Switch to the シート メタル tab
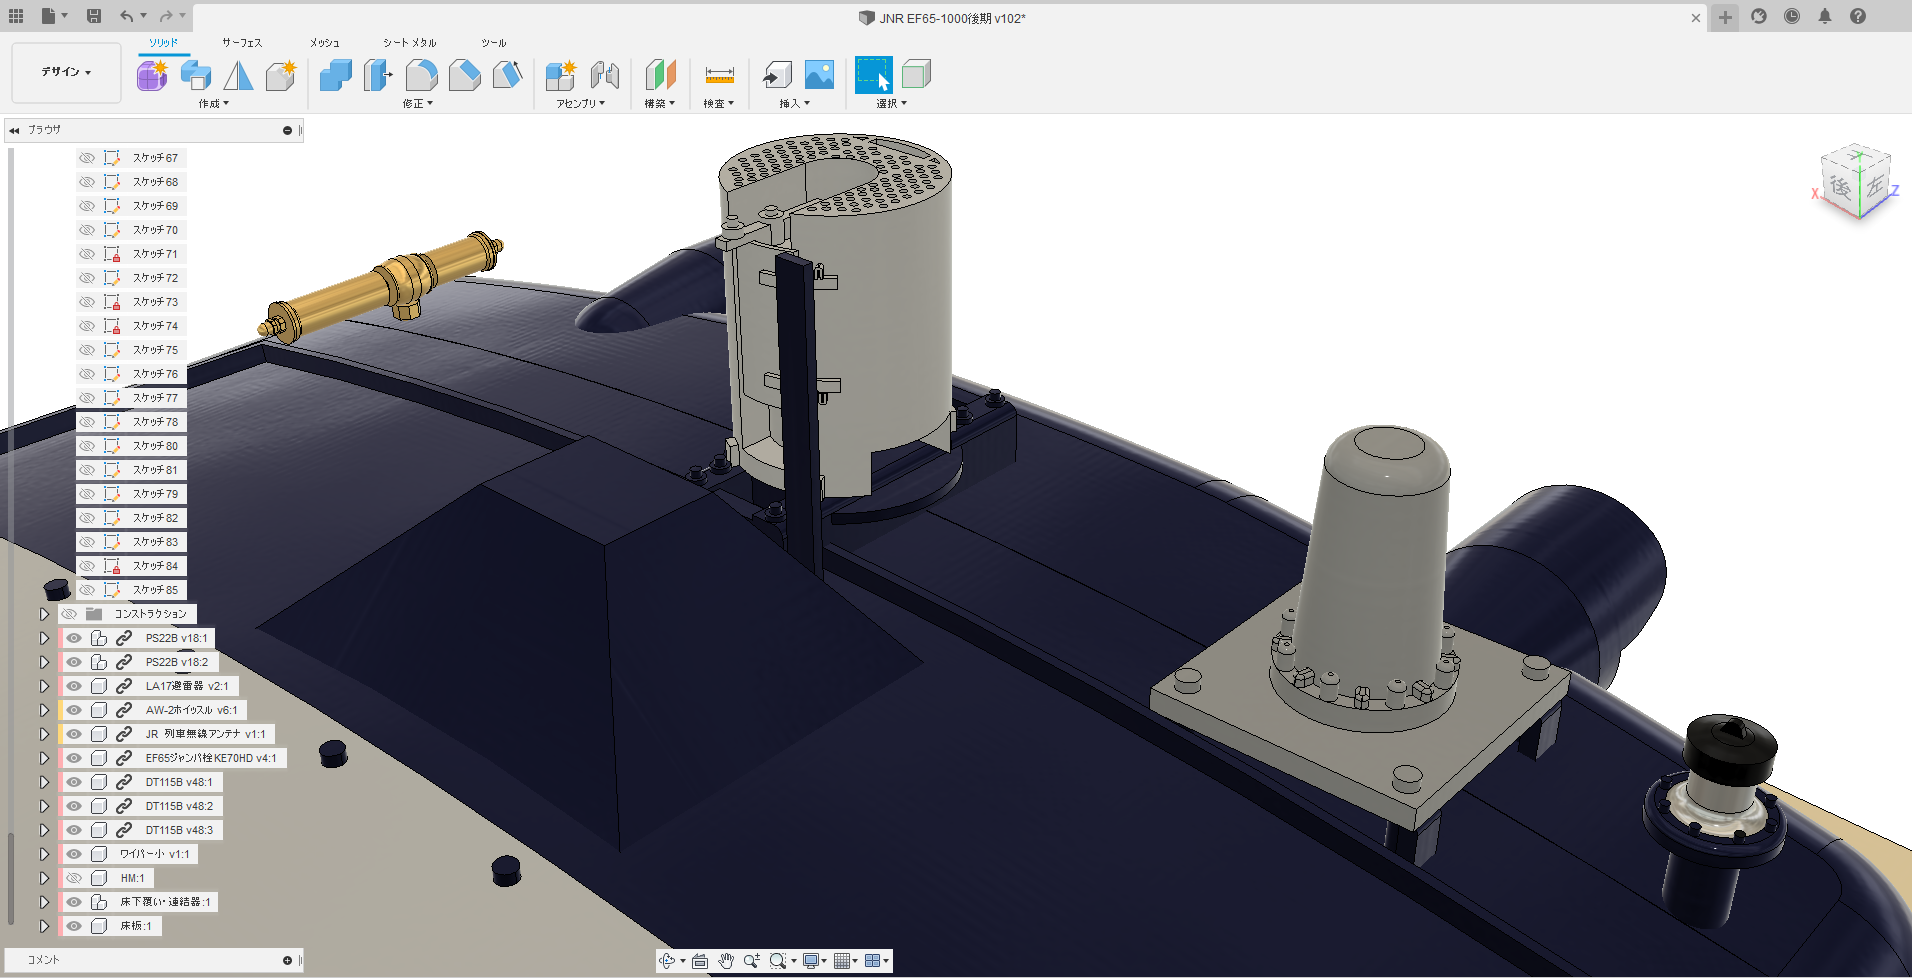Image resolution: width=1912 pixels, height=978 pixels. (x=410, y=42)
